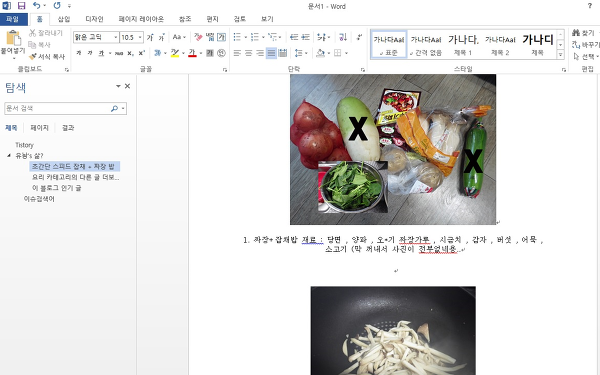600x375 pixels.
Task: Toggle Superscript formatting
Action: point(142,53)
